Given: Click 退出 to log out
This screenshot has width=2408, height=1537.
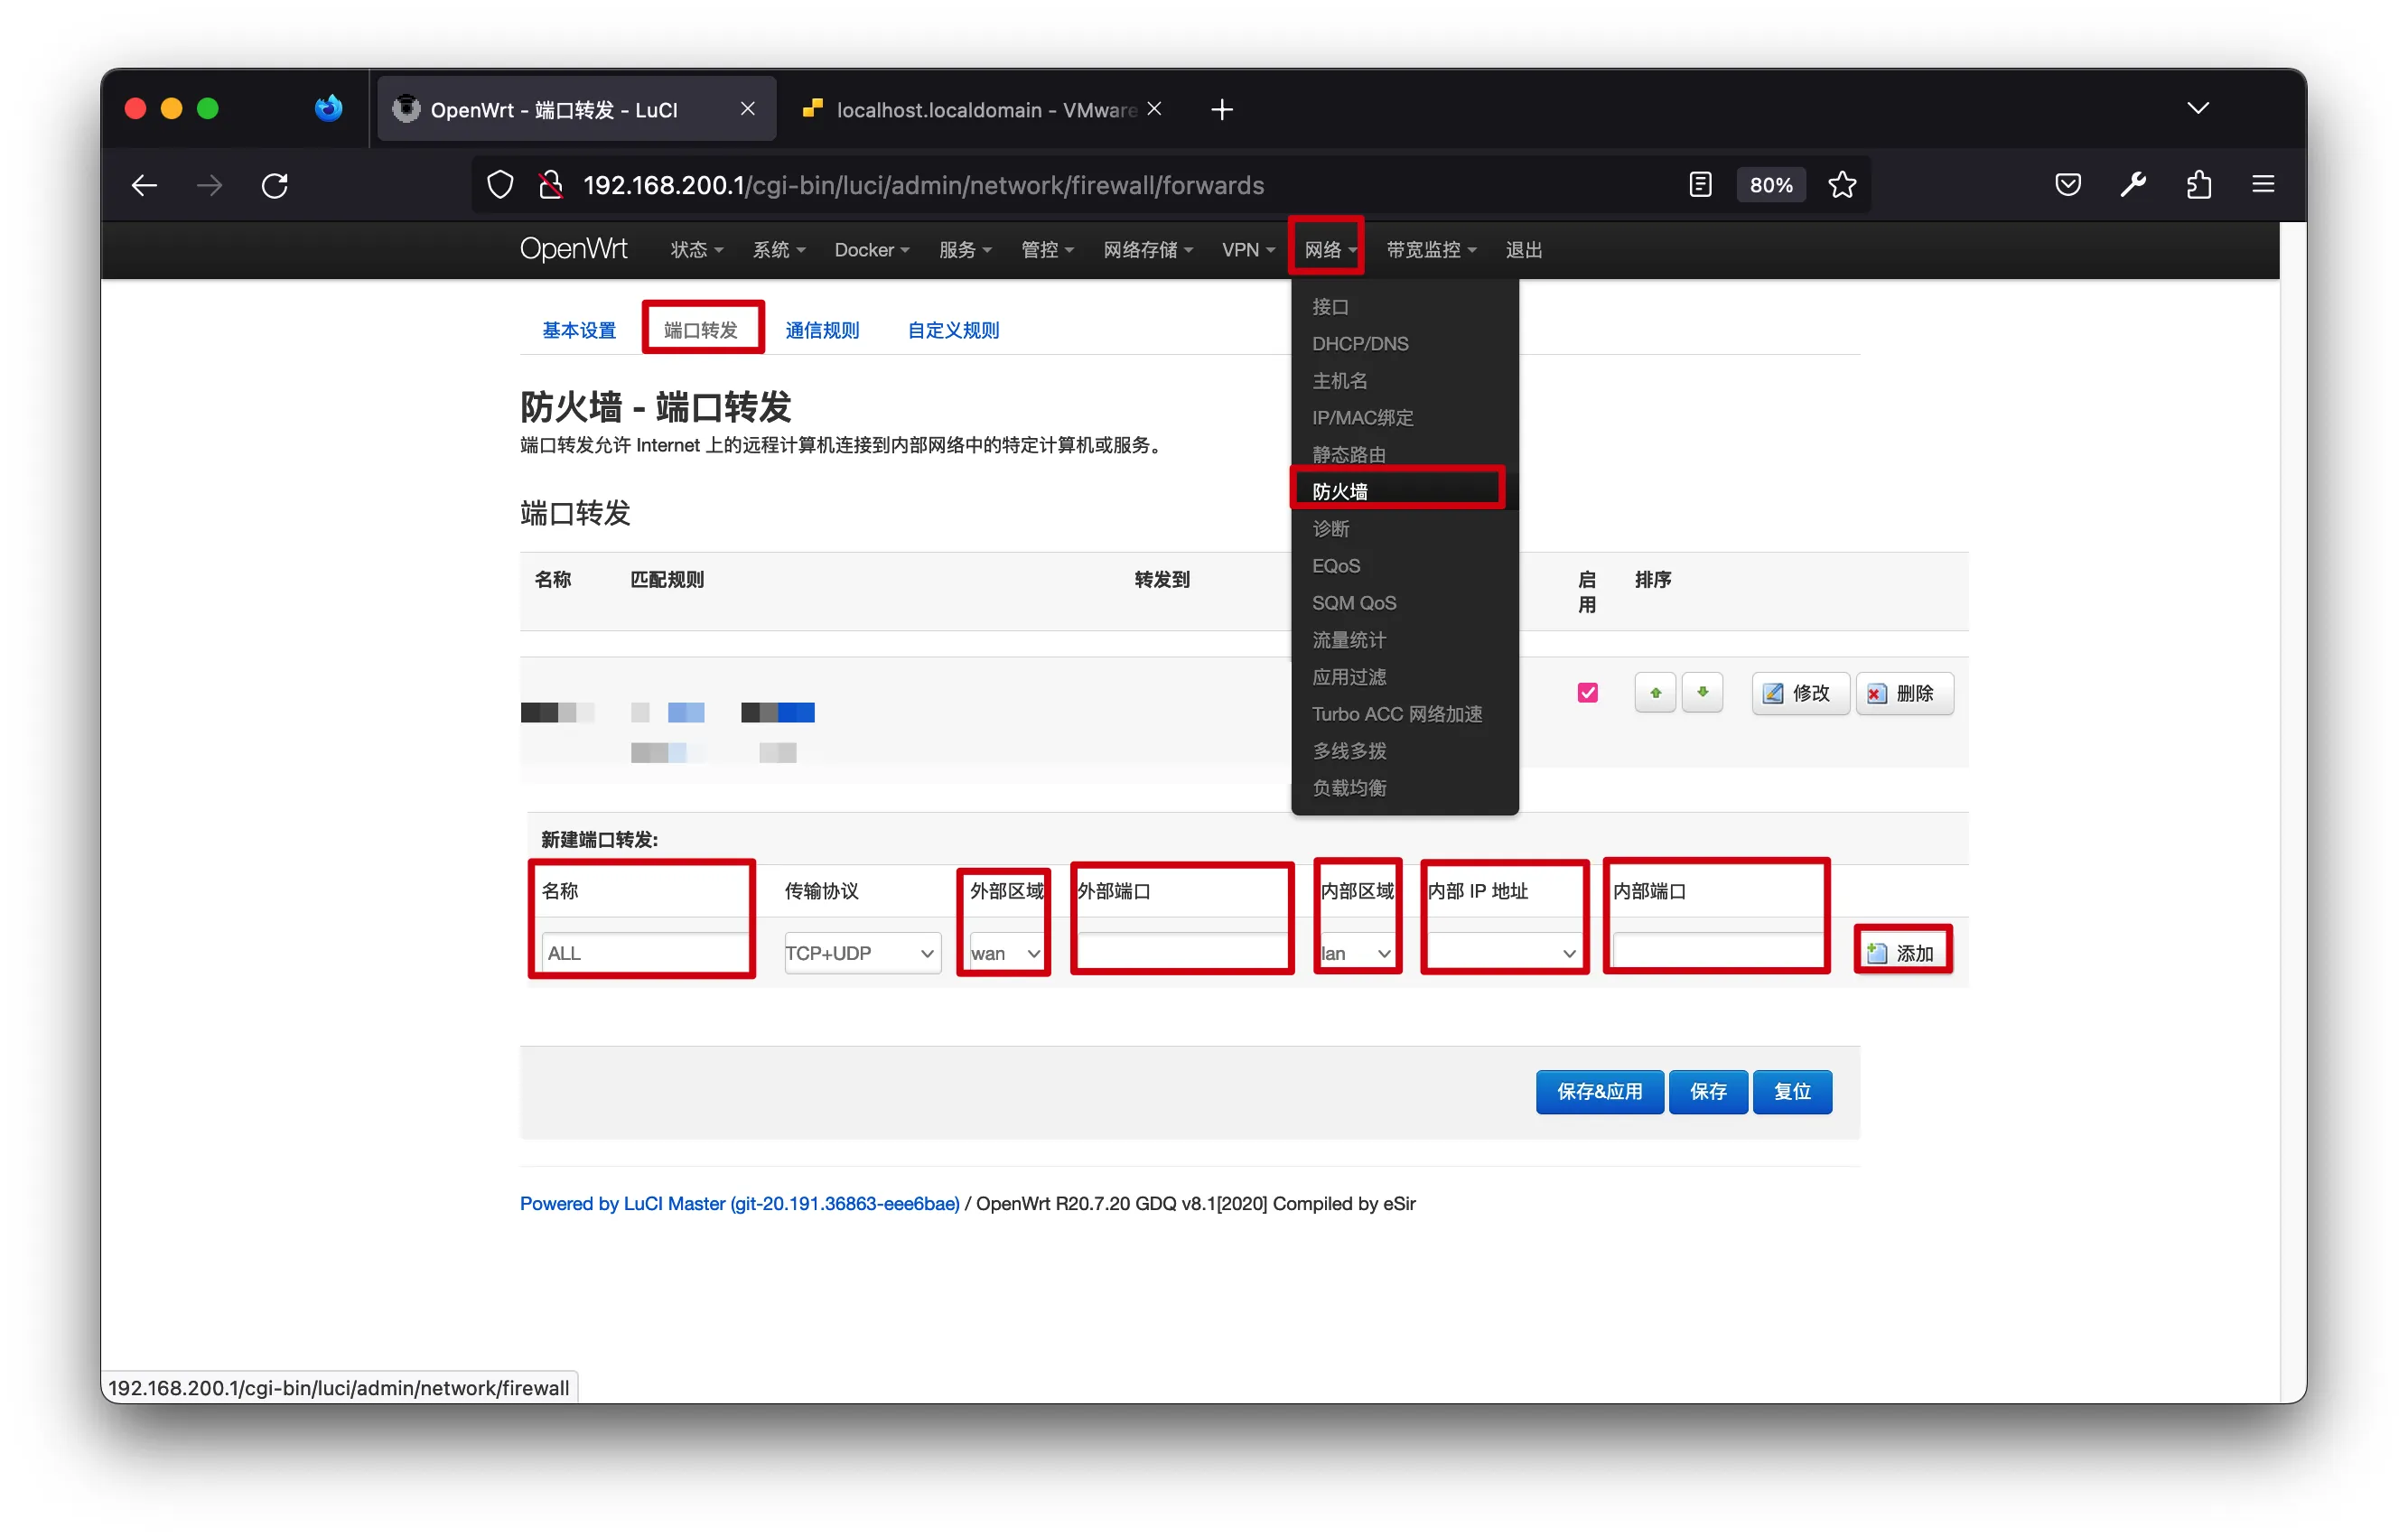Looking at the screenshot, I should pos(1523,250).
